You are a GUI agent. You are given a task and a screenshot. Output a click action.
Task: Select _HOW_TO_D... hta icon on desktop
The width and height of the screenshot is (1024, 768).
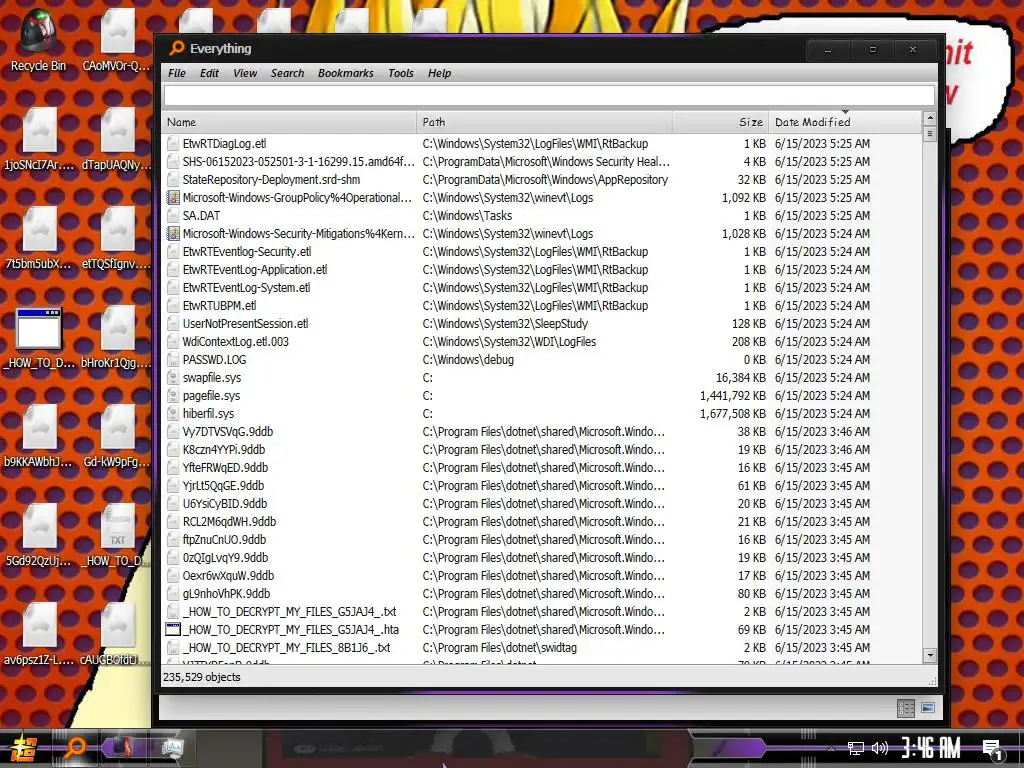tap(39, 338)
